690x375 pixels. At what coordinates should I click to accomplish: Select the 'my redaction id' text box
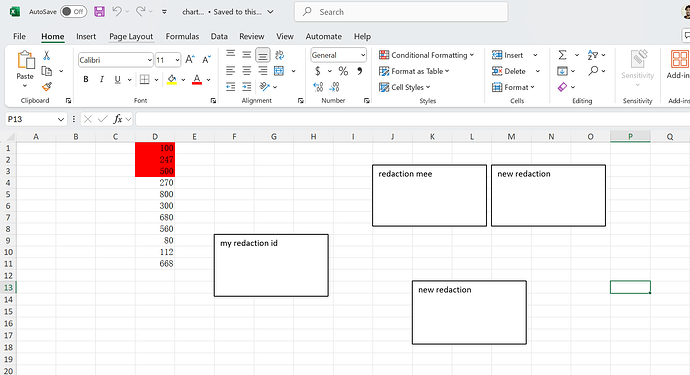pyautogui.click(x=271, y=265)
